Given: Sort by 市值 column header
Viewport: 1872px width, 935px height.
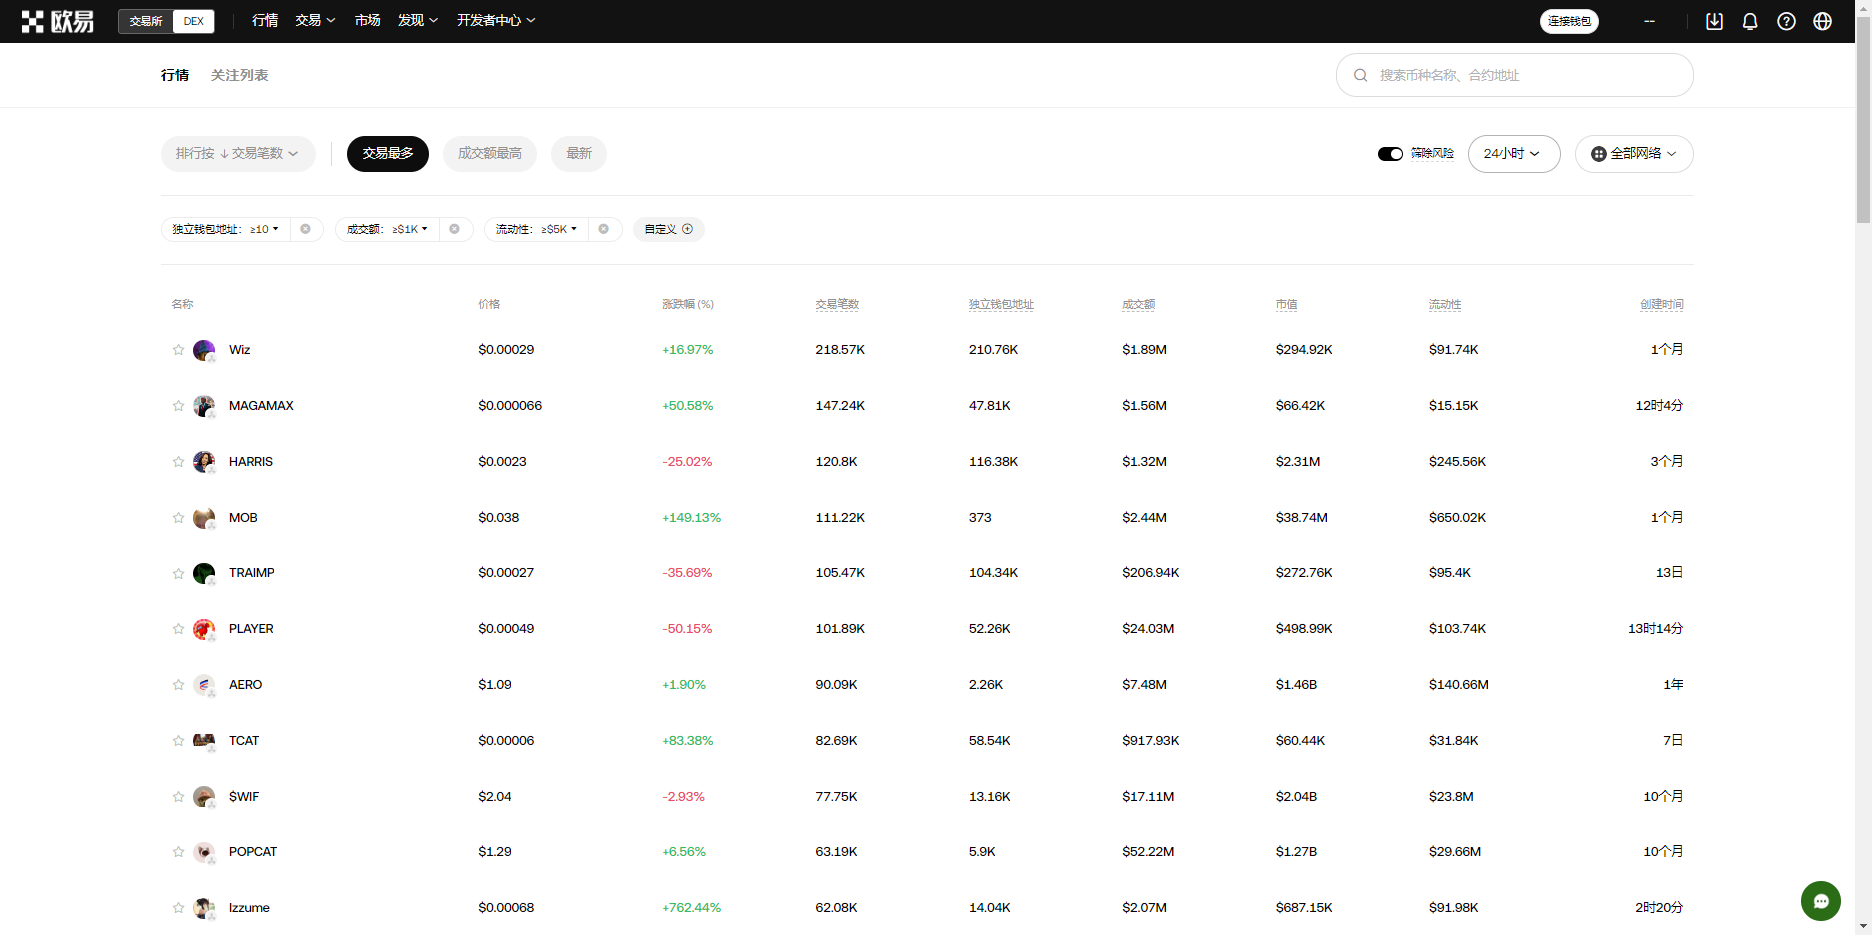Looking at the screenshot, I should 1286,304.
